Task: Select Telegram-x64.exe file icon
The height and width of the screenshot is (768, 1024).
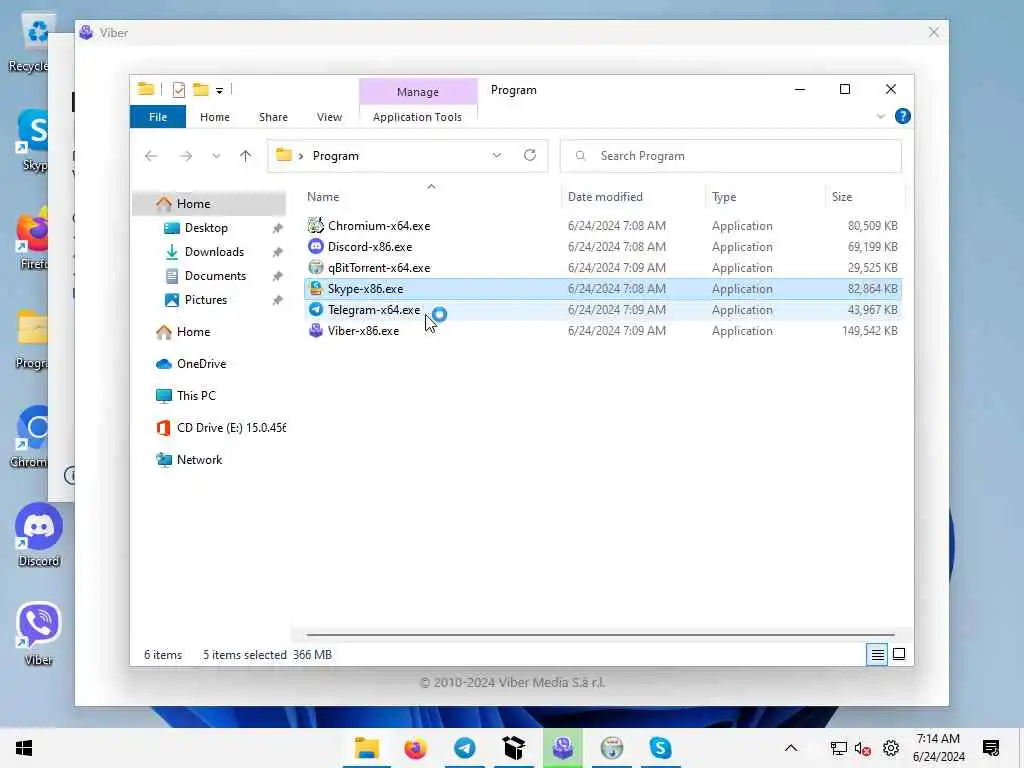Action: pyautogui.click(x=315, y=309)
